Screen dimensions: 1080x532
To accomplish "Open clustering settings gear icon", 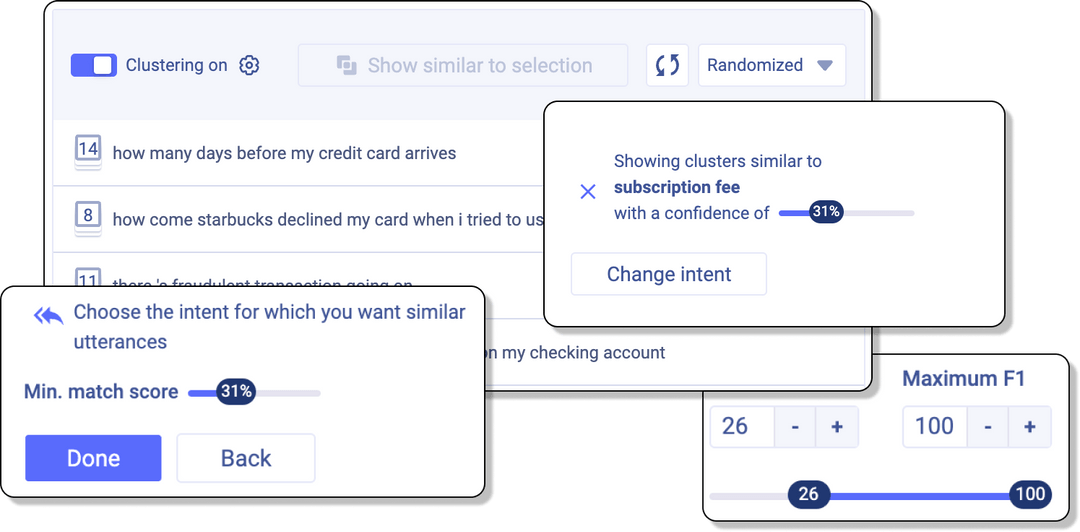I will click(x=249, y=66).
